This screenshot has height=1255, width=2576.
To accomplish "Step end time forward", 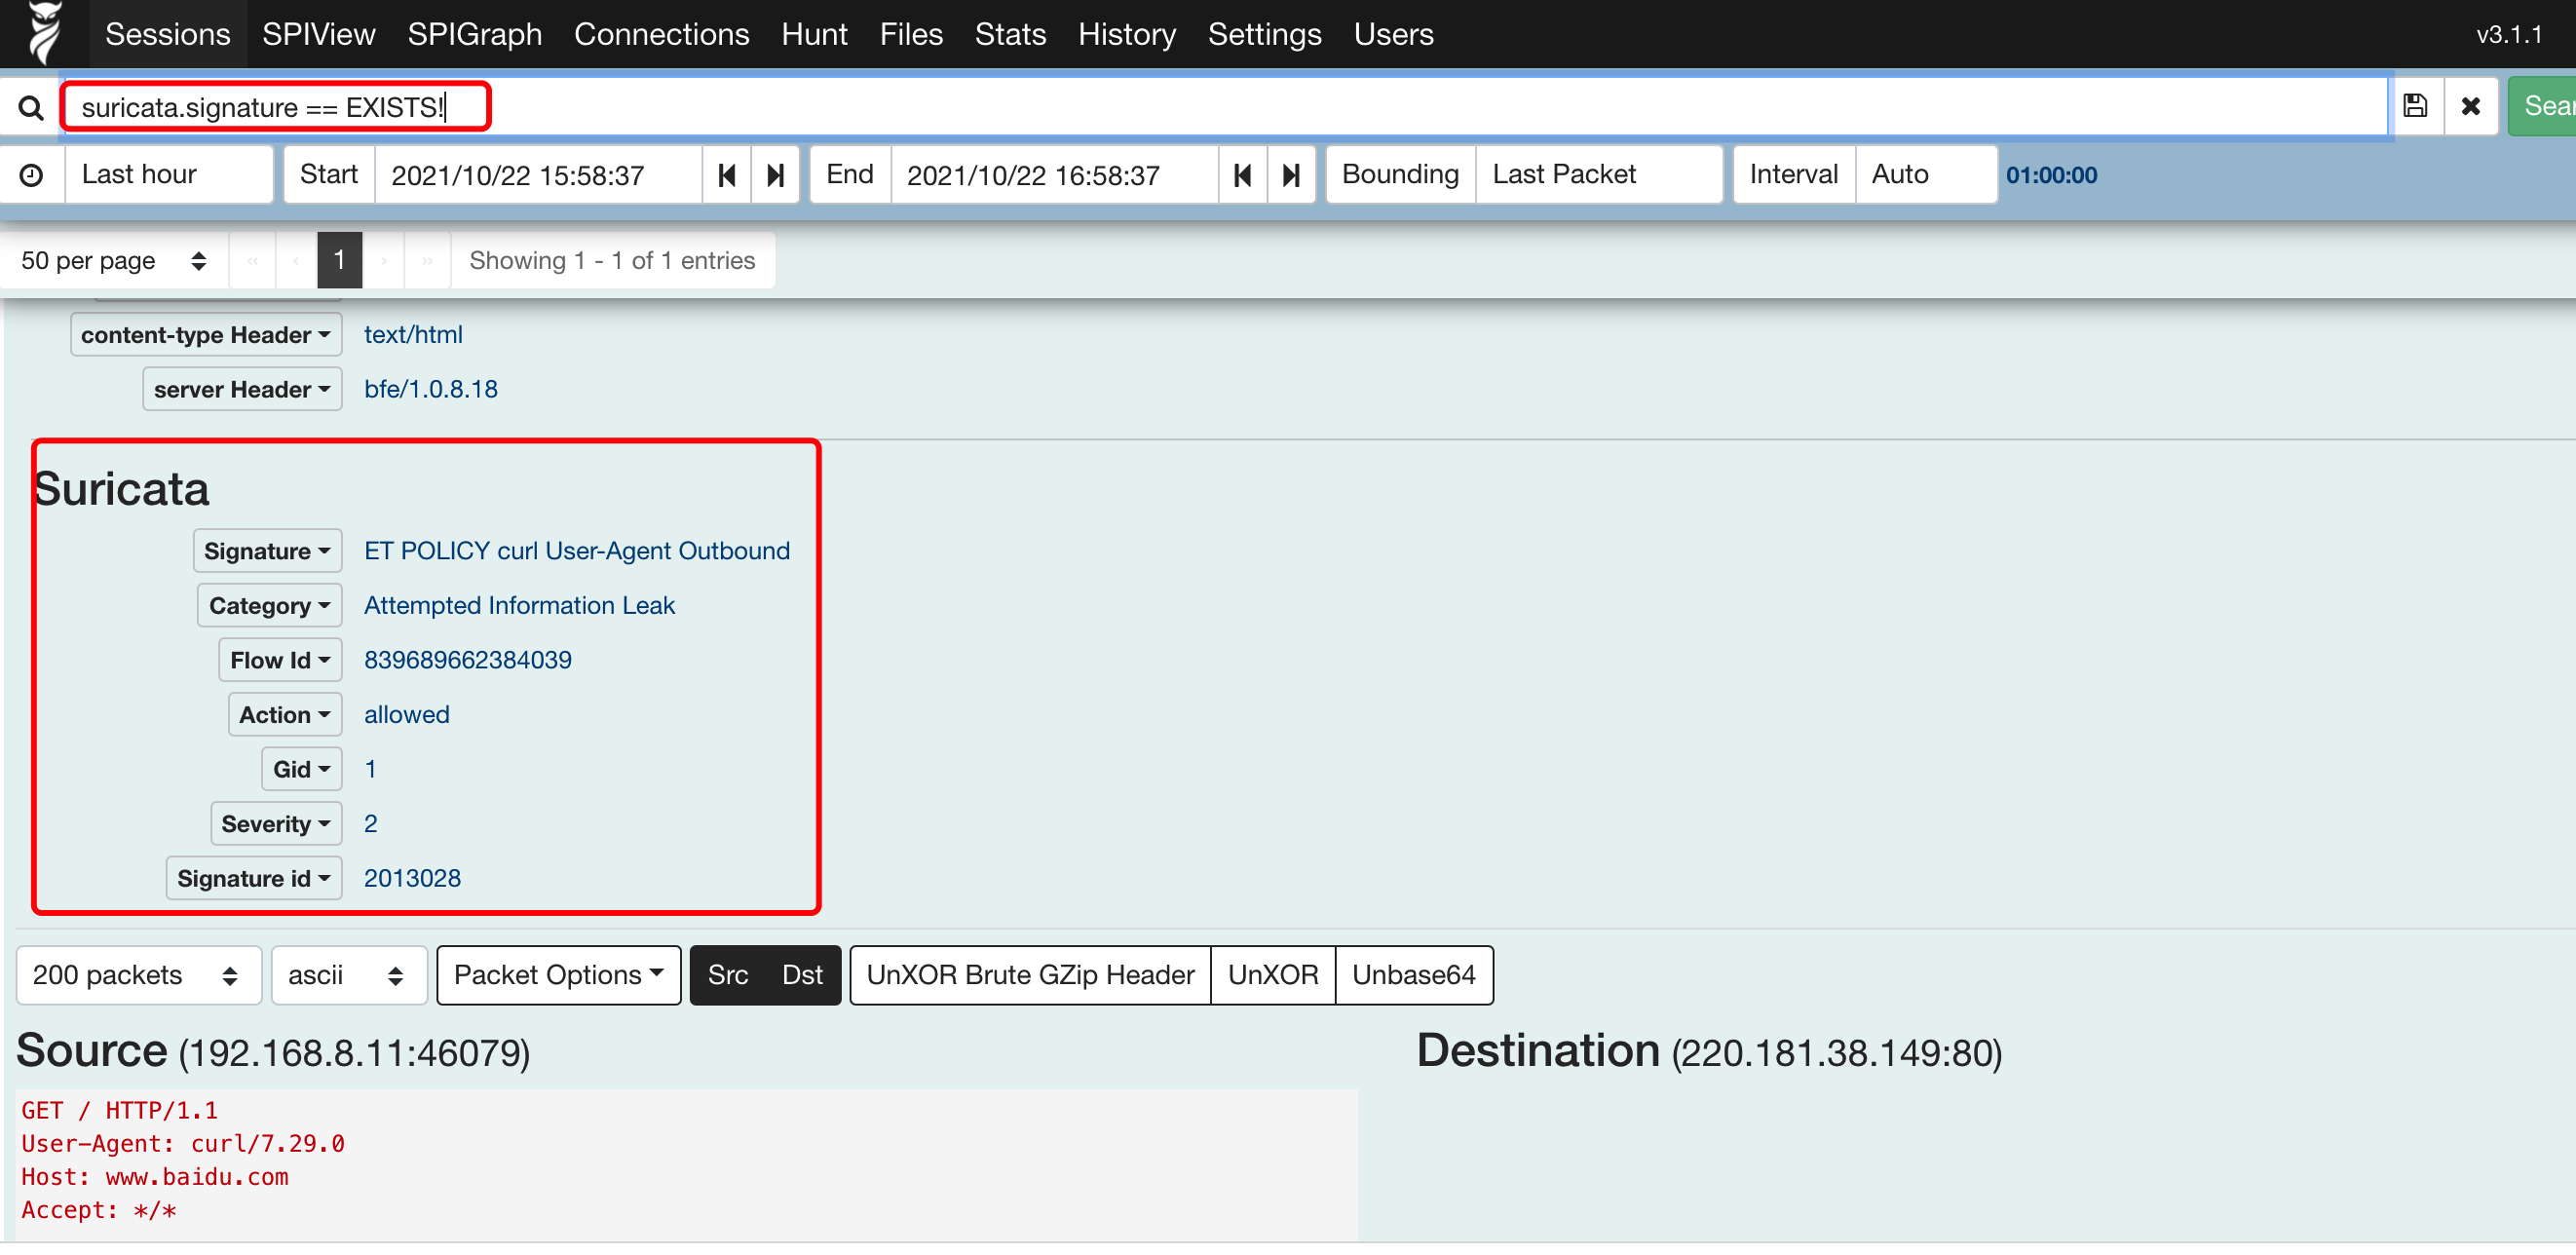I will [x=1291, y=175].
